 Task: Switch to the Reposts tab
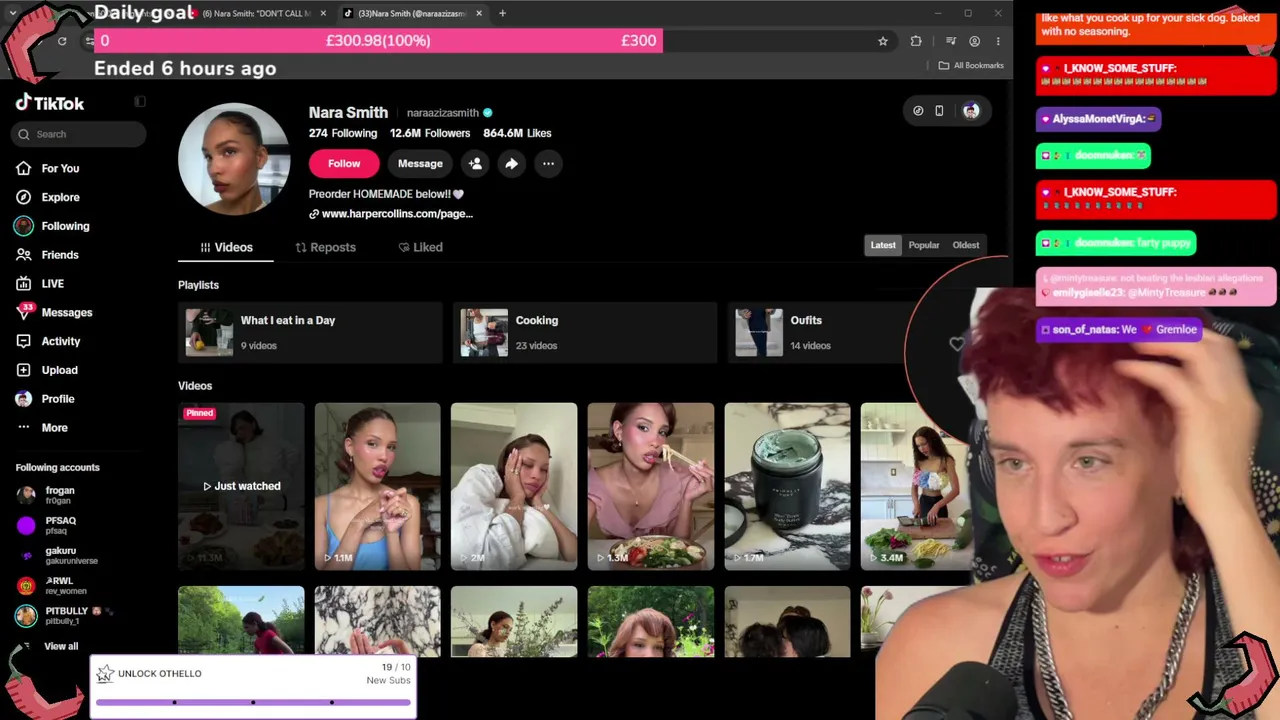[326, 247]
